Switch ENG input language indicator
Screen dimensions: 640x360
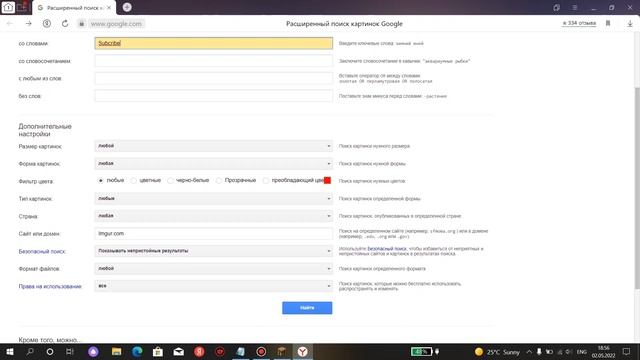(x=582, y=351)
